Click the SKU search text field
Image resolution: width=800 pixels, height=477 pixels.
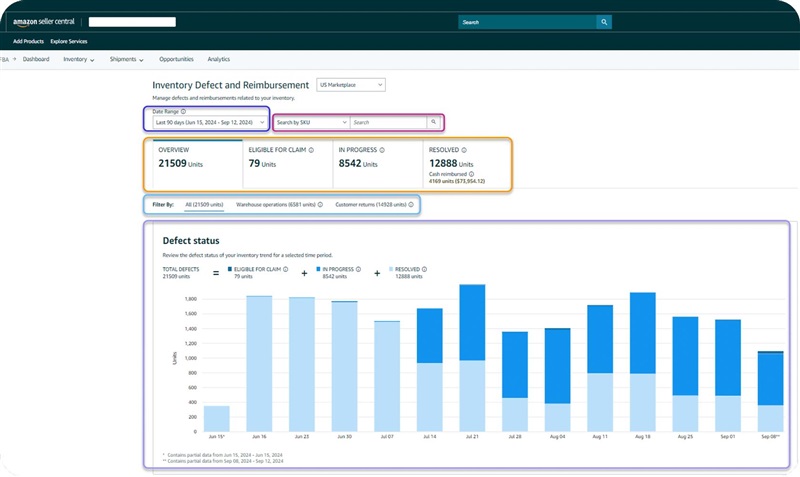(x=388, y=122)
